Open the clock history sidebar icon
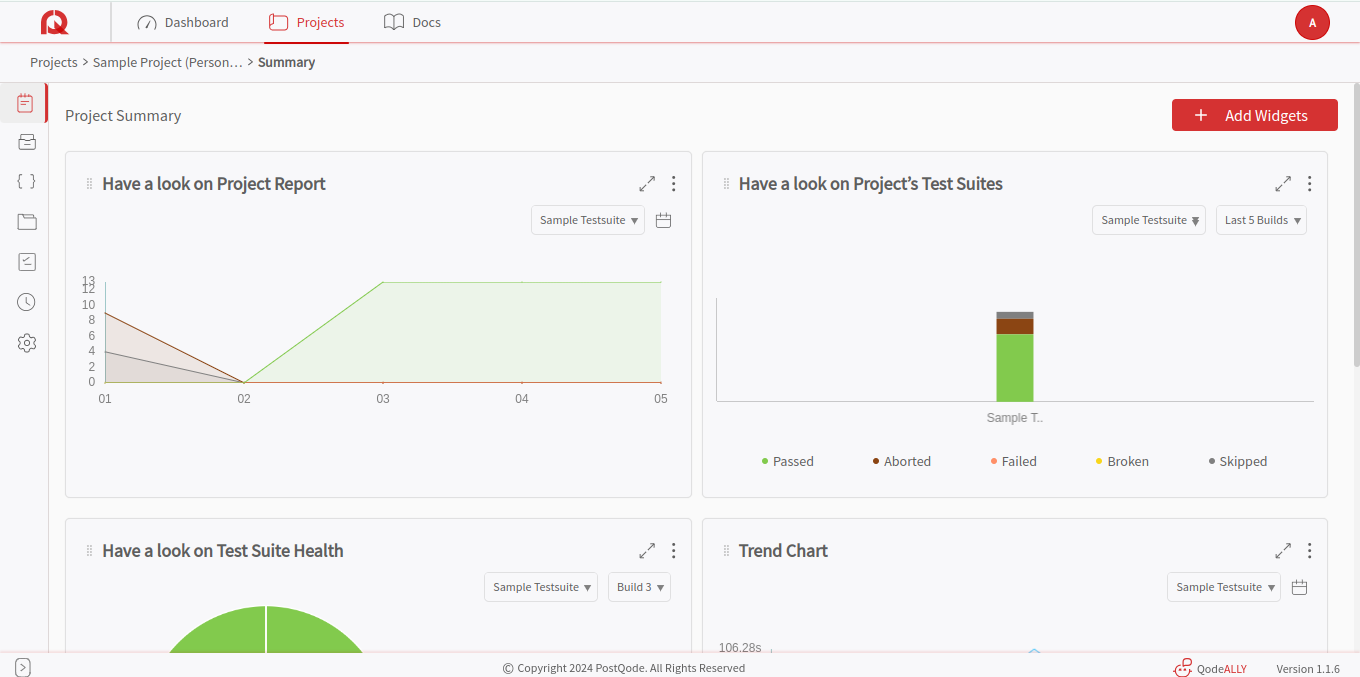 pyautogui.click(x=27, y=302)
